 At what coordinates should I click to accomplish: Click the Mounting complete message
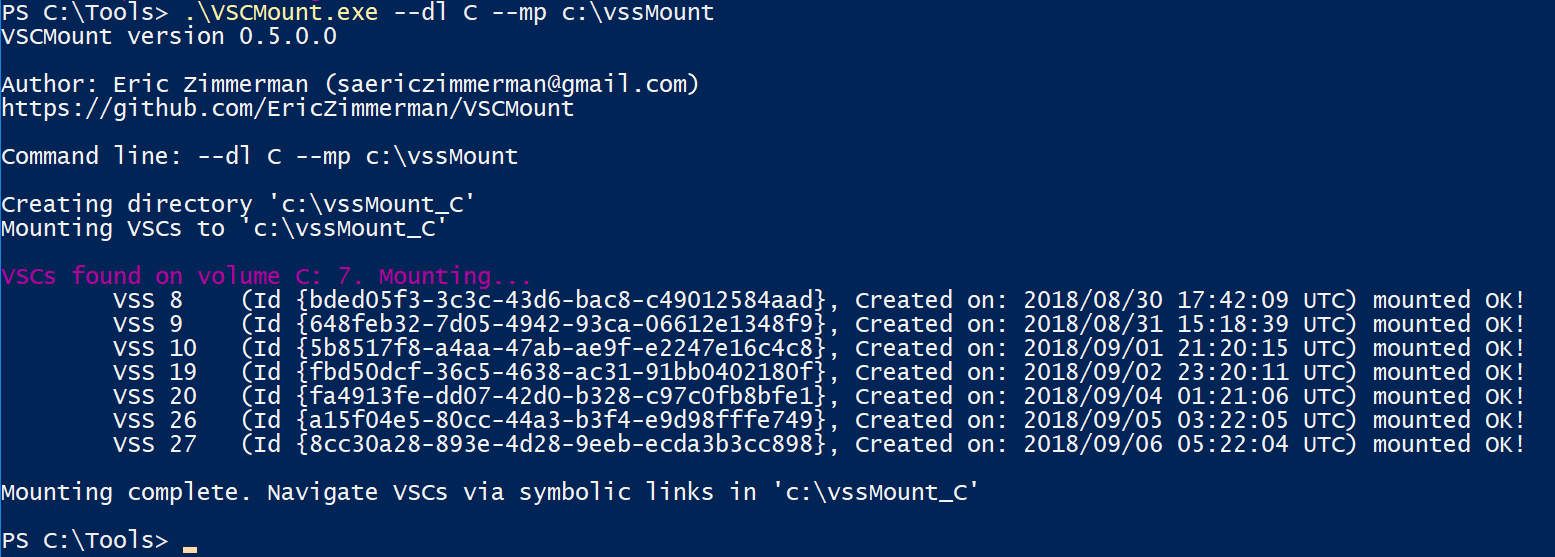tap(487, 492)
